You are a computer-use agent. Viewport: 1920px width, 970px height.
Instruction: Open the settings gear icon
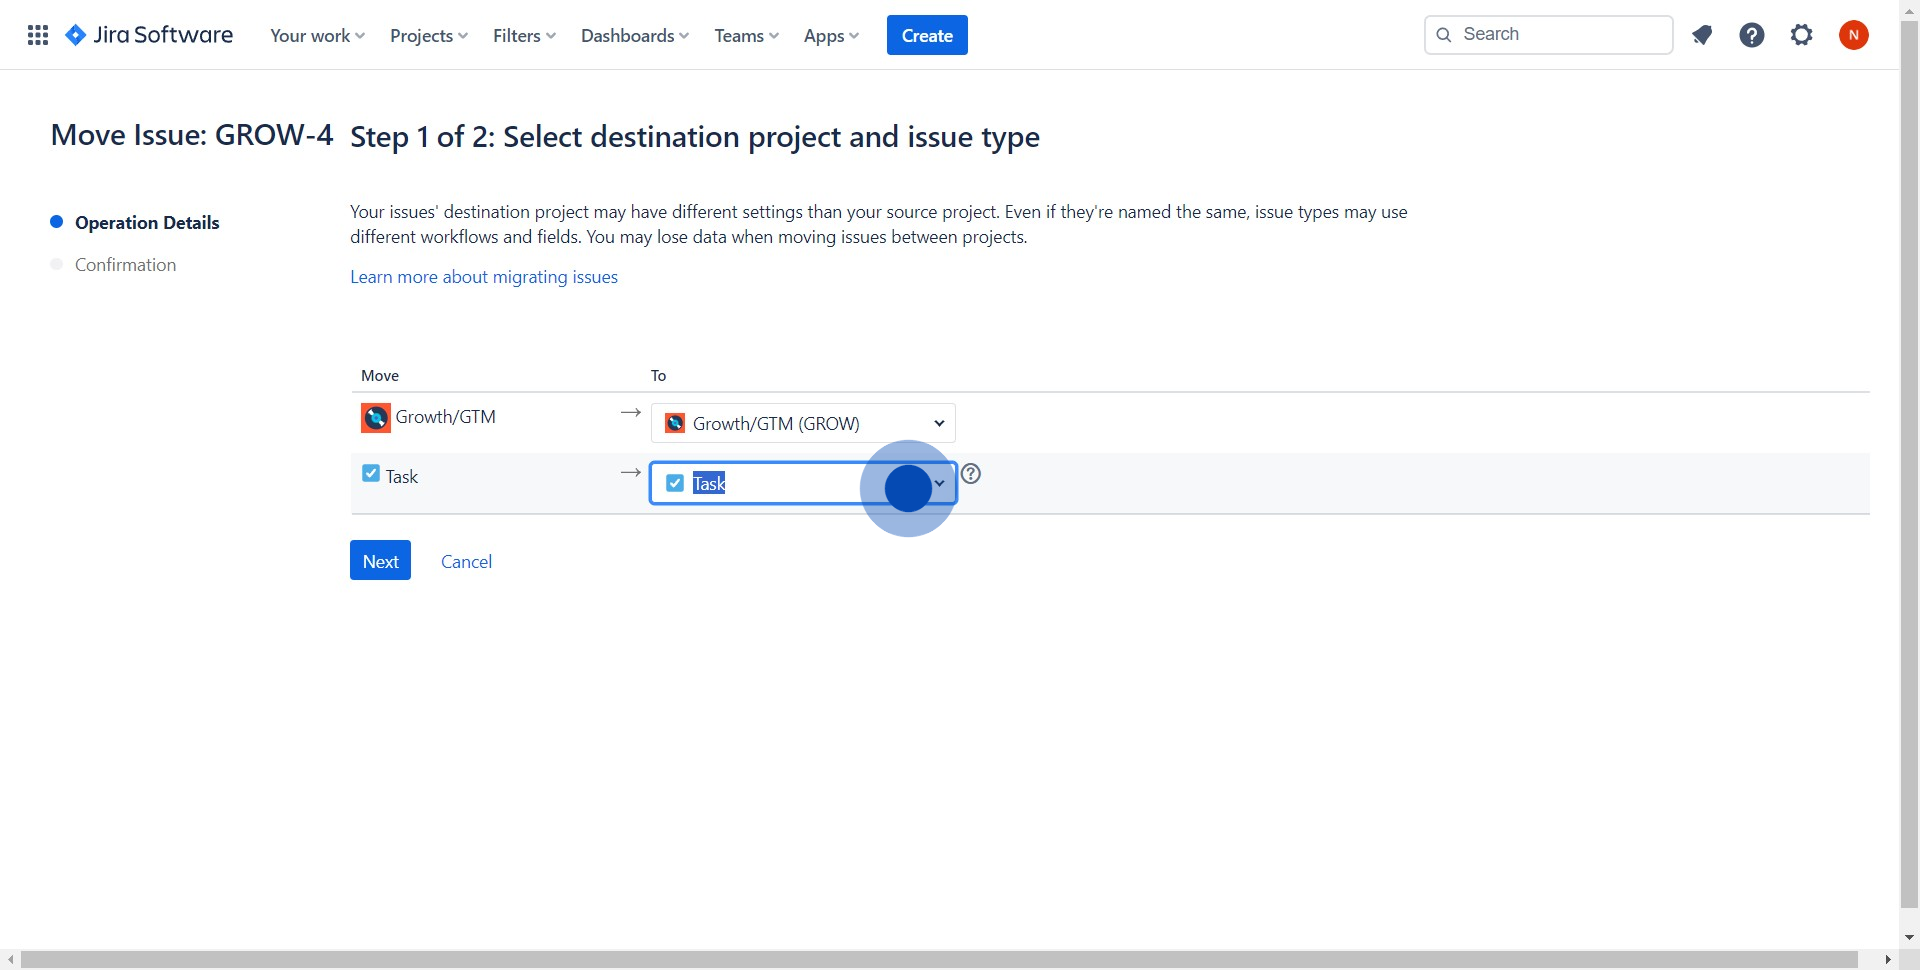coord(1801,35)
